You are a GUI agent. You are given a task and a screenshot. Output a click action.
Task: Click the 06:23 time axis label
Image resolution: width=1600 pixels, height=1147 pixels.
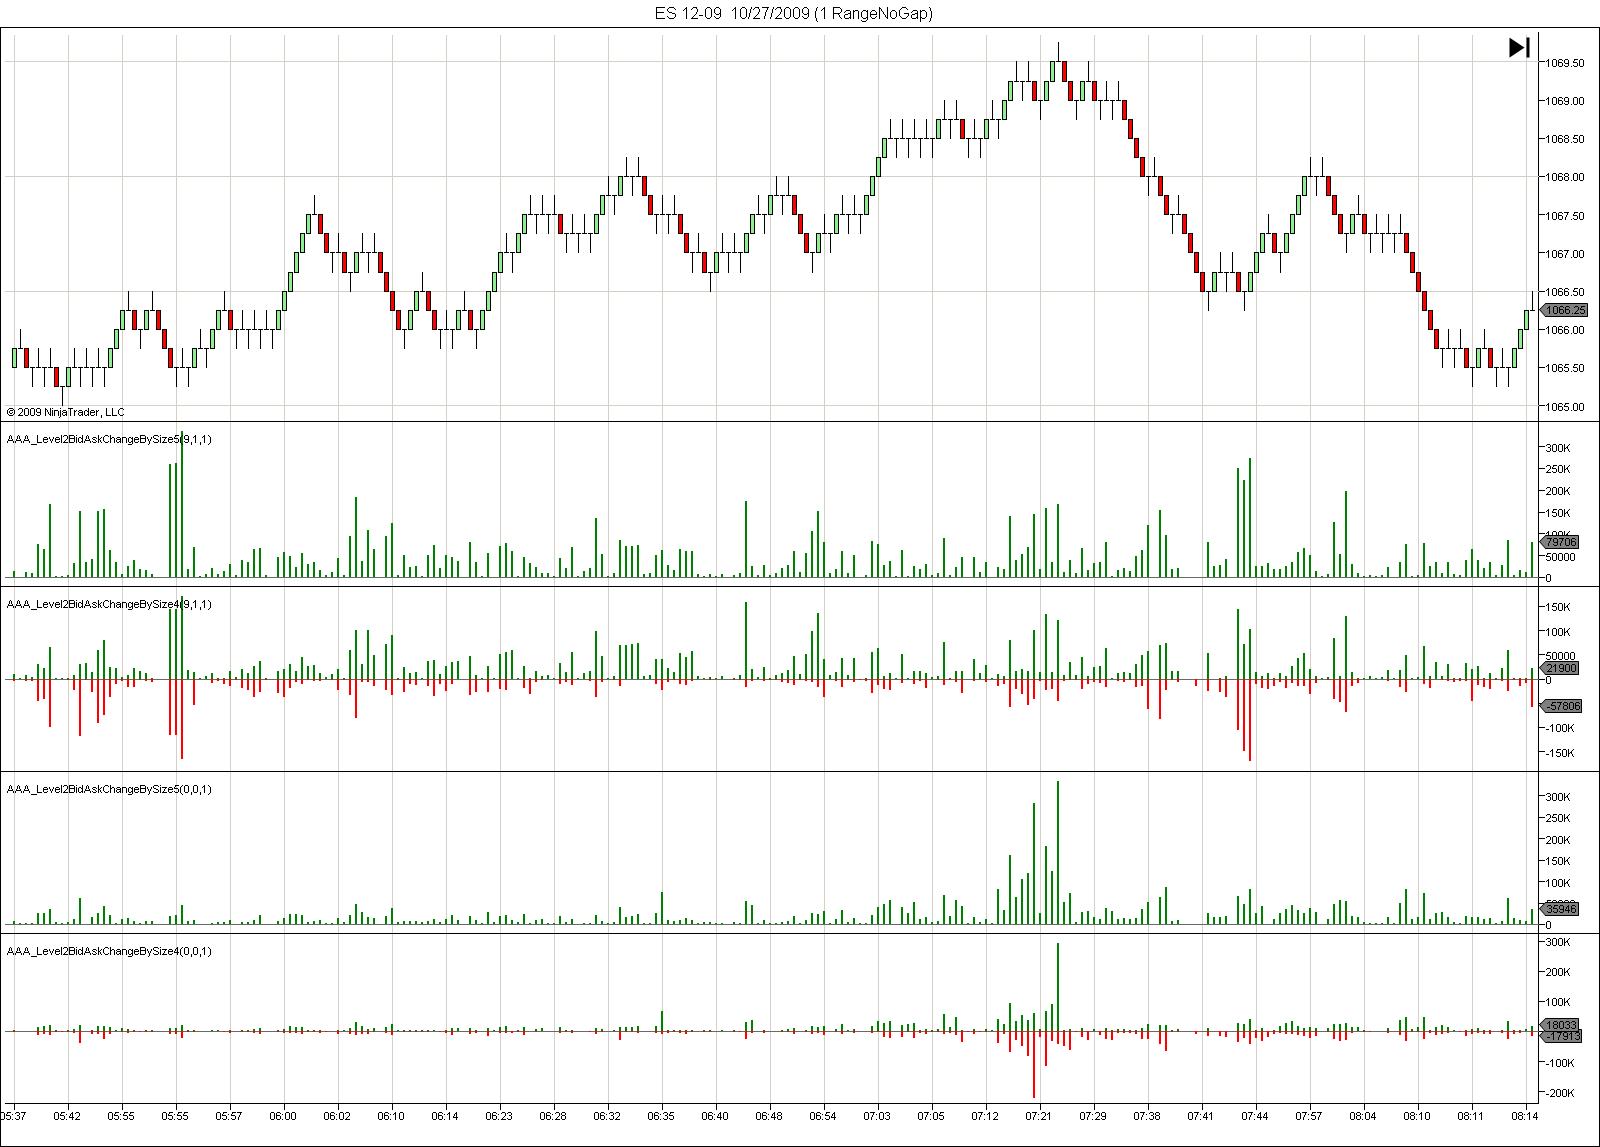499,1116
